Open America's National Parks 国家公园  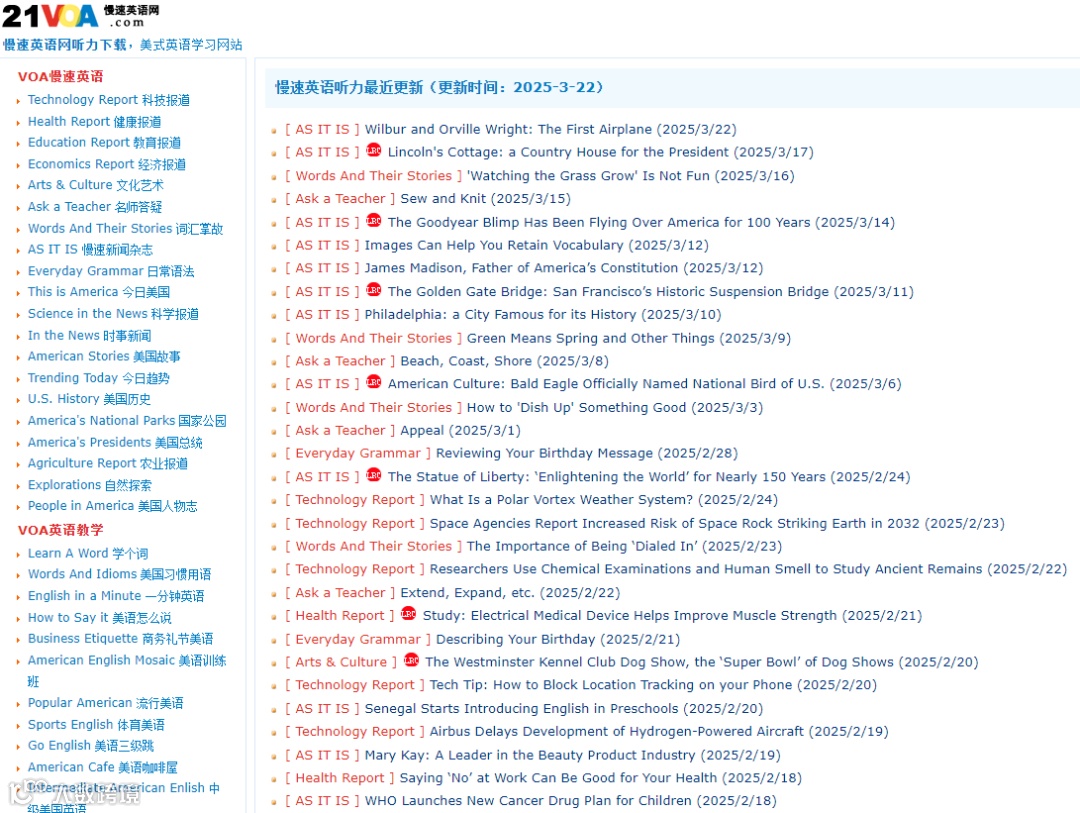click(x=127, y=421)
